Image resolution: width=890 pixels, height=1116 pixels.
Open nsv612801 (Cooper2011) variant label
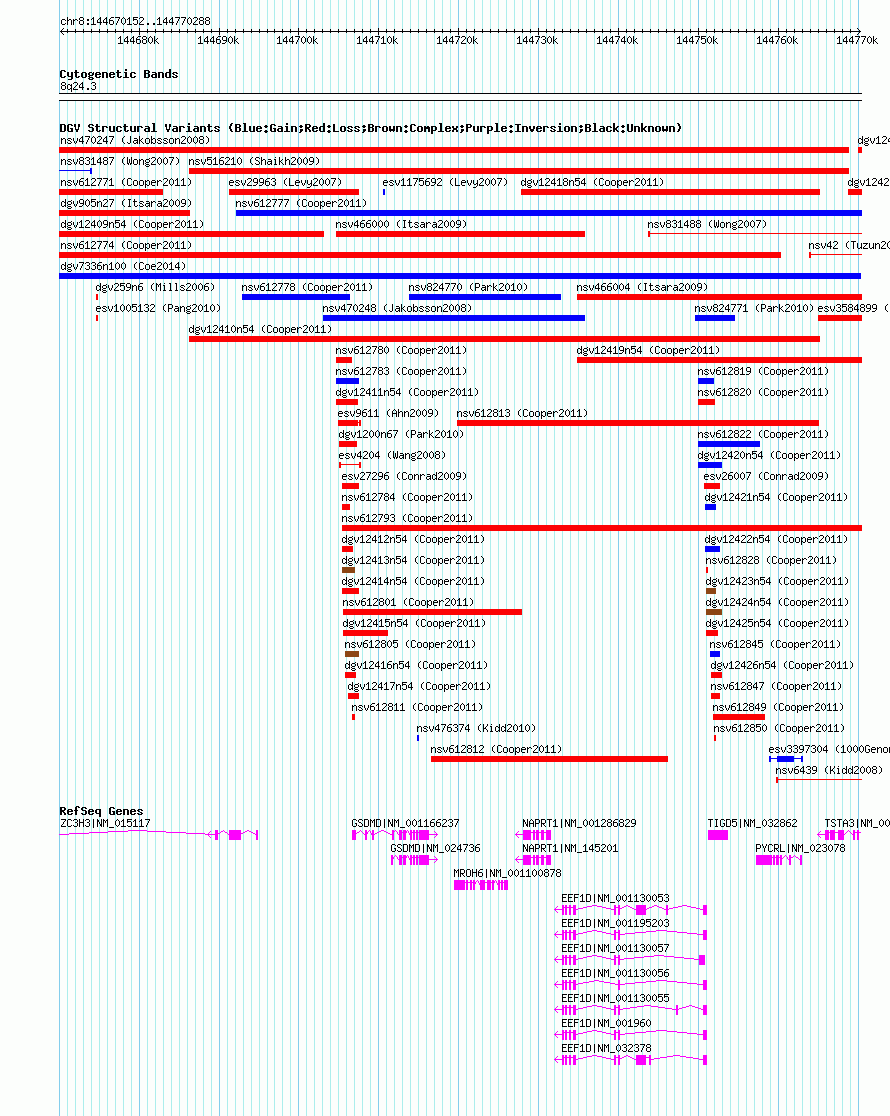point(408,602)
